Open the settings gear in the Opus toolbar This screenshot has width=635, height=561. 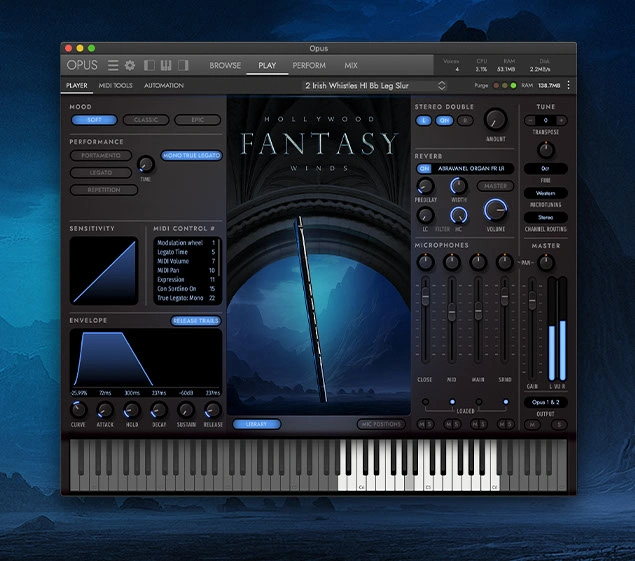(x=130, y=65)
